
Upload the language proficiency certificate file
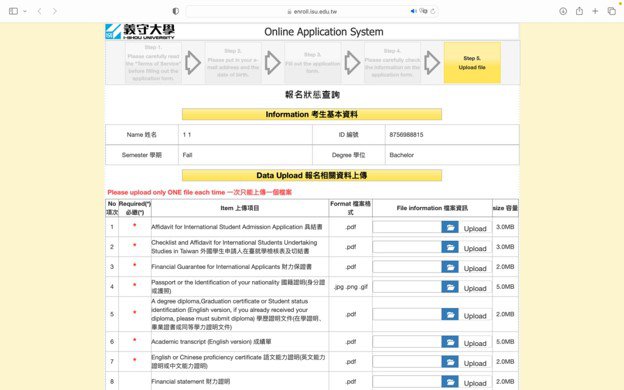click(475, 363)
